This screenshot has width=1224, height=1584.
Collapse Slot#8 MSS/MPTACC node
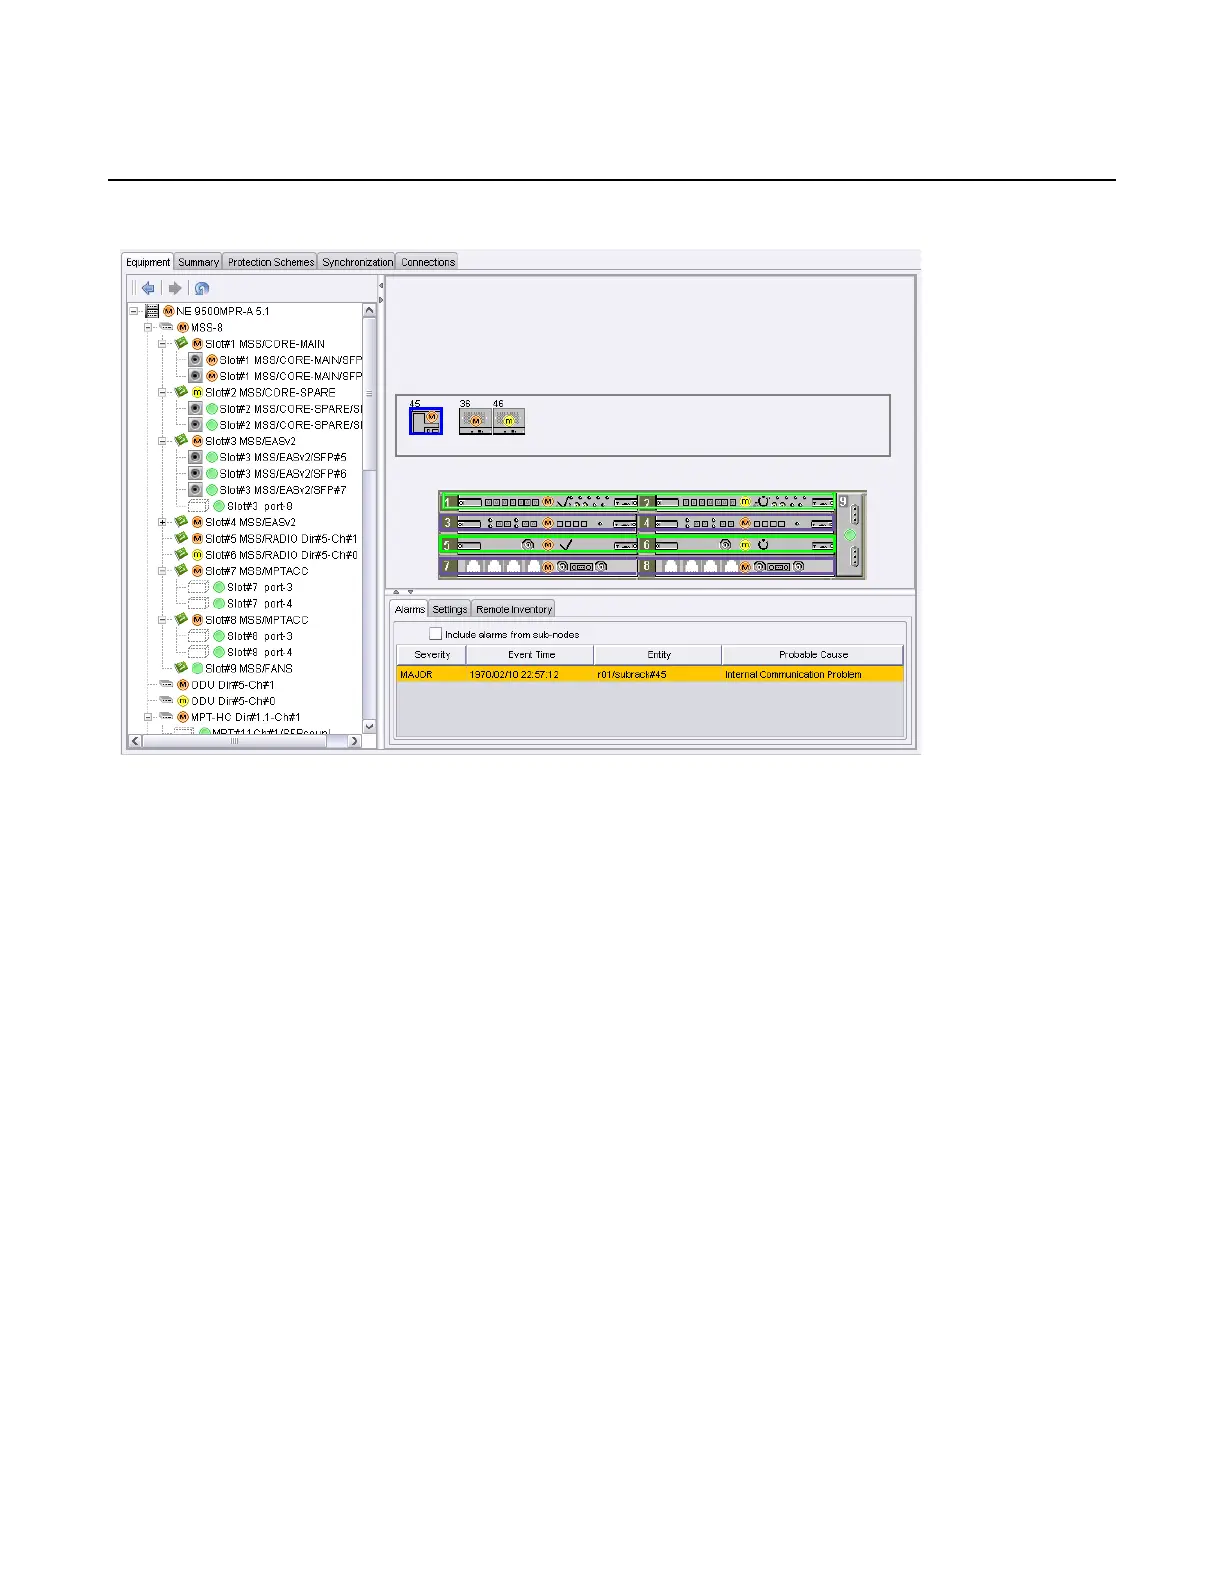[163, 620]
